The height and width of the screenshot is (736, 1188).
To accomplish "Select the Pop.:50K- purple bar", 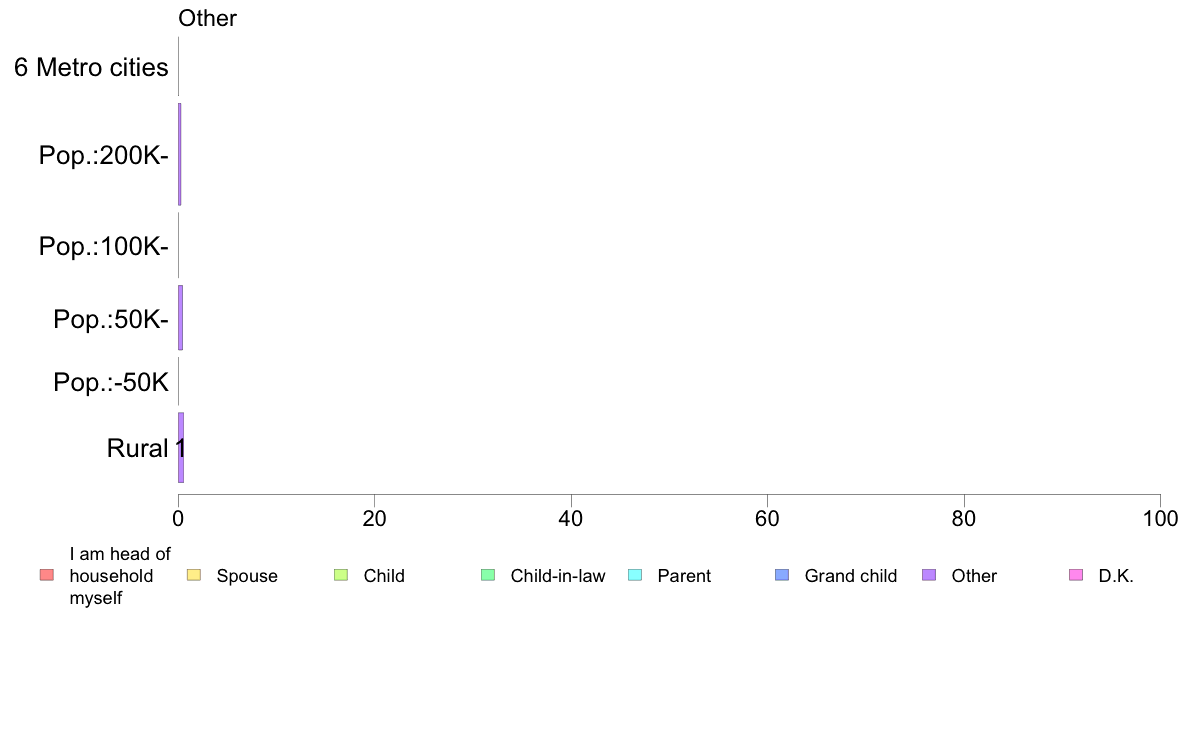I will pos(180,318).
